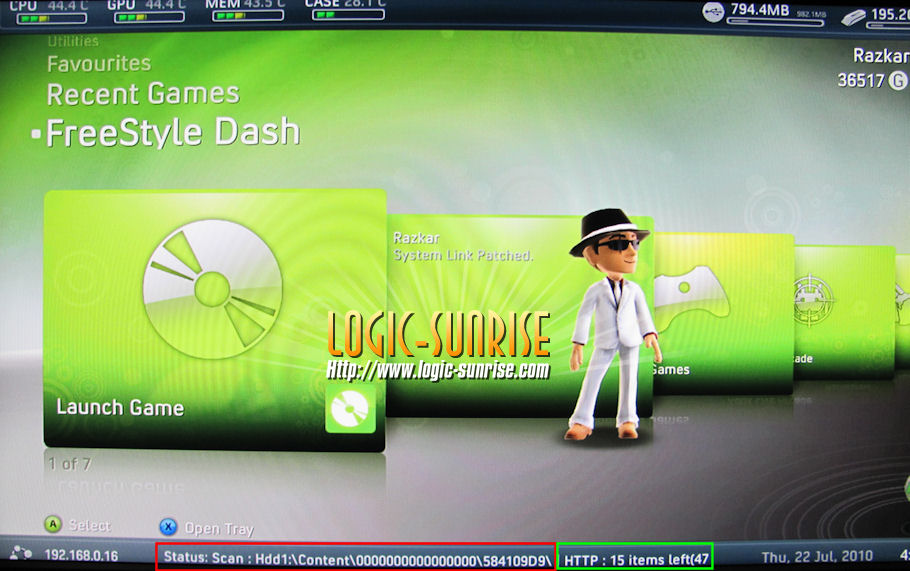Click the network icon beside 192.168.0.16
Image resolution: width=910 pixels, height=571 pixels.
tap(21, 553)
